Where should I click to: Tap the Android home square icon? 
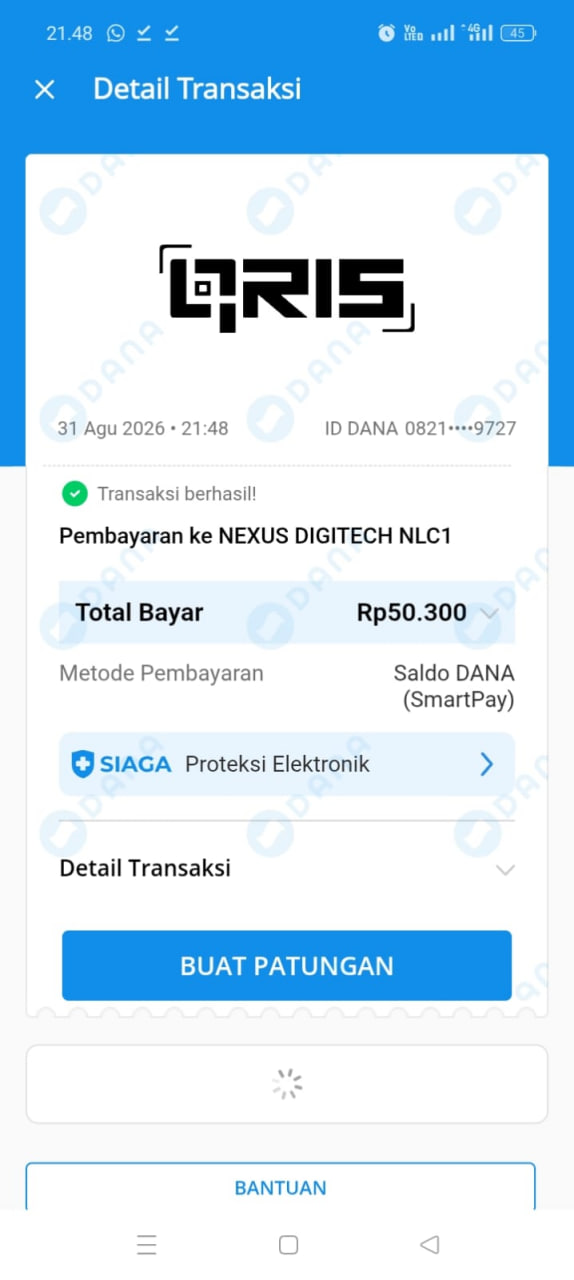click(x=288, y=1244)
